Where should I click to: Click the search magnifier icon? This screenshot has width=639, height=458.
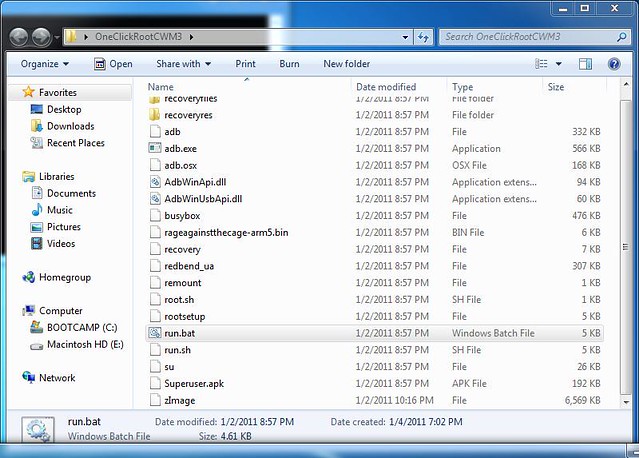pos(622,37)
